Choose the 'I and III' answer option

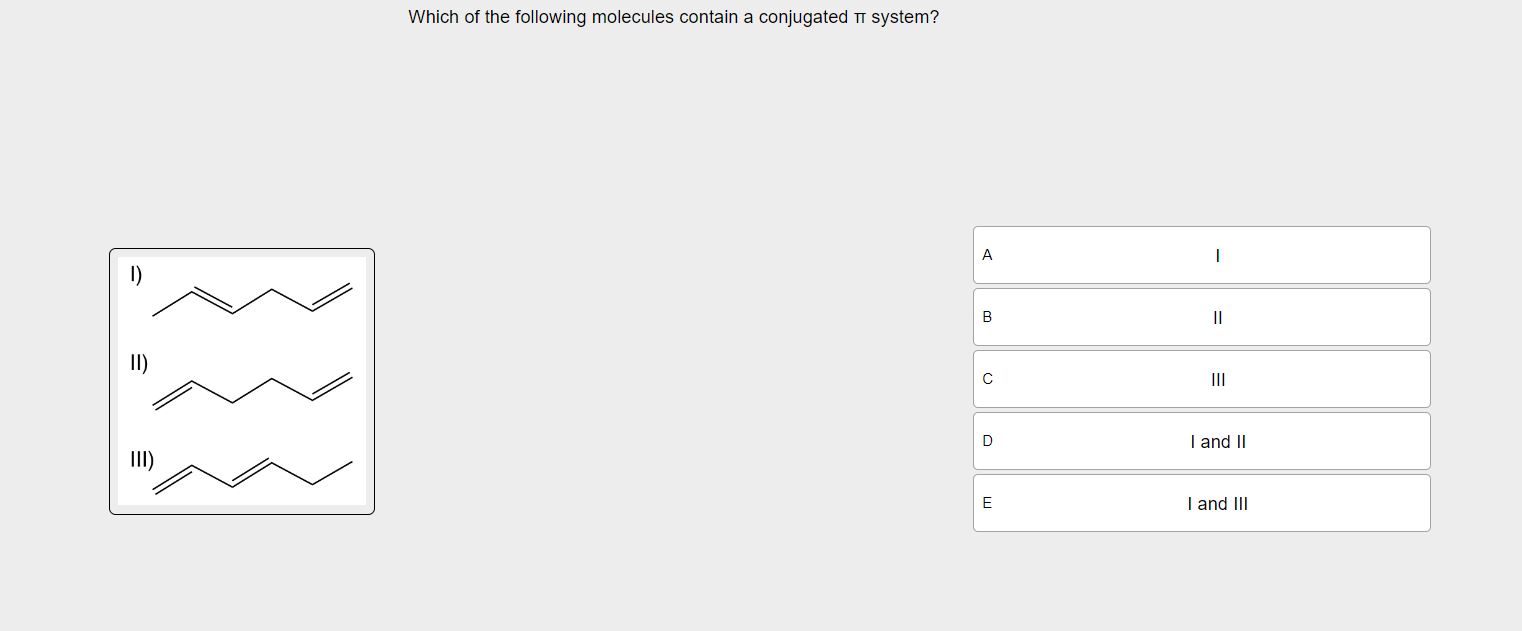point(1201,503)
